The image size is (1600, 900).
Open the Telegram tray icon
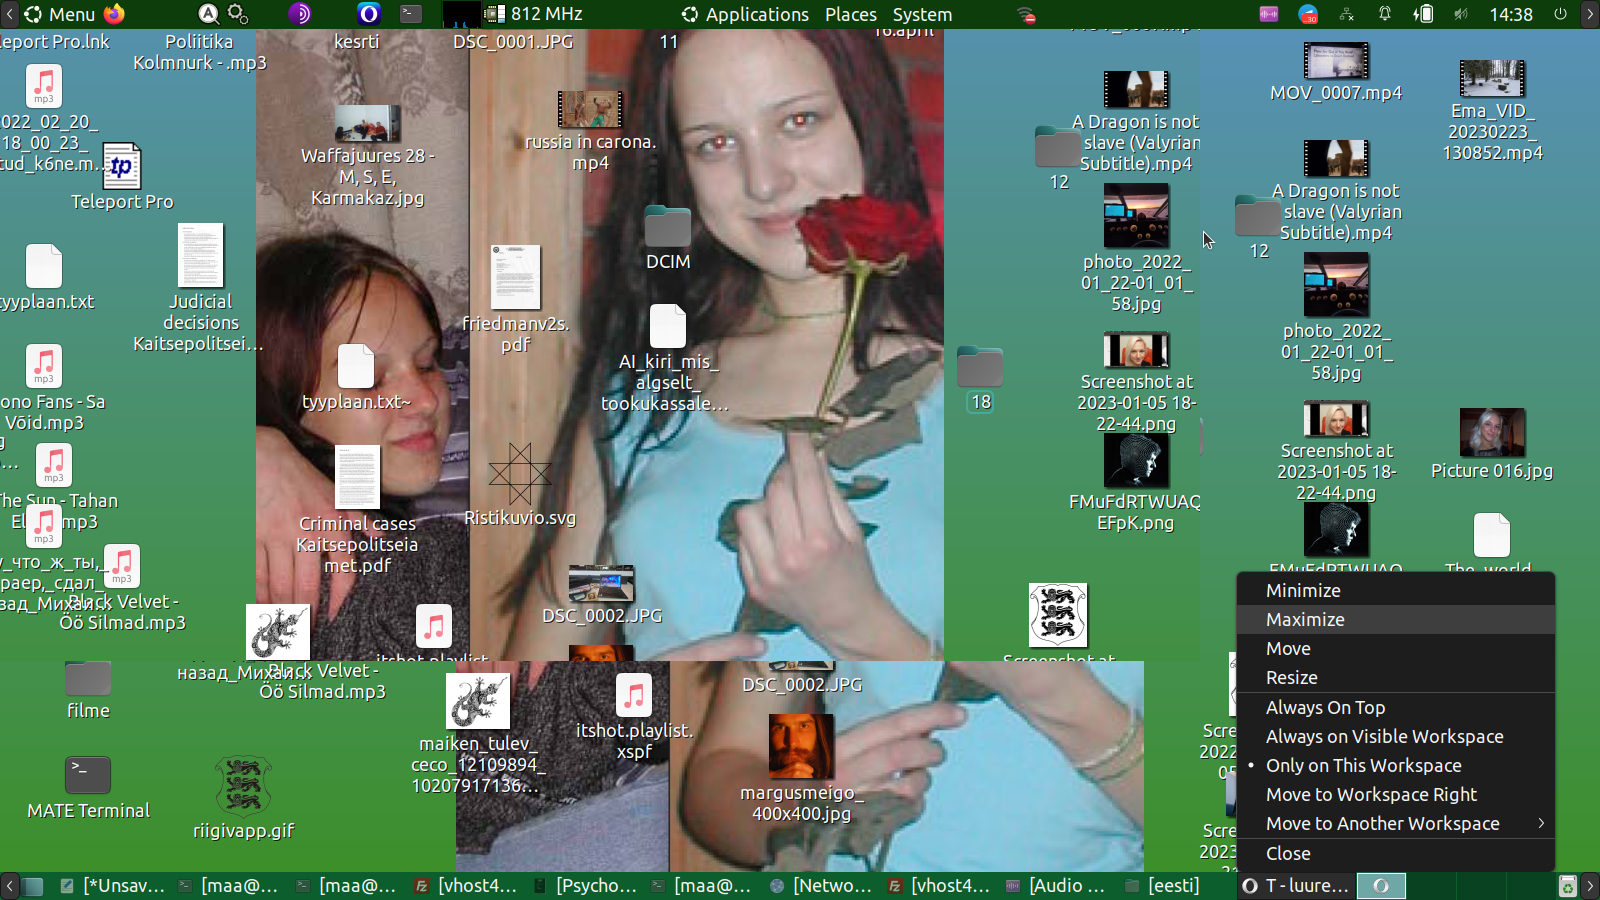[x=1308, y=14]
